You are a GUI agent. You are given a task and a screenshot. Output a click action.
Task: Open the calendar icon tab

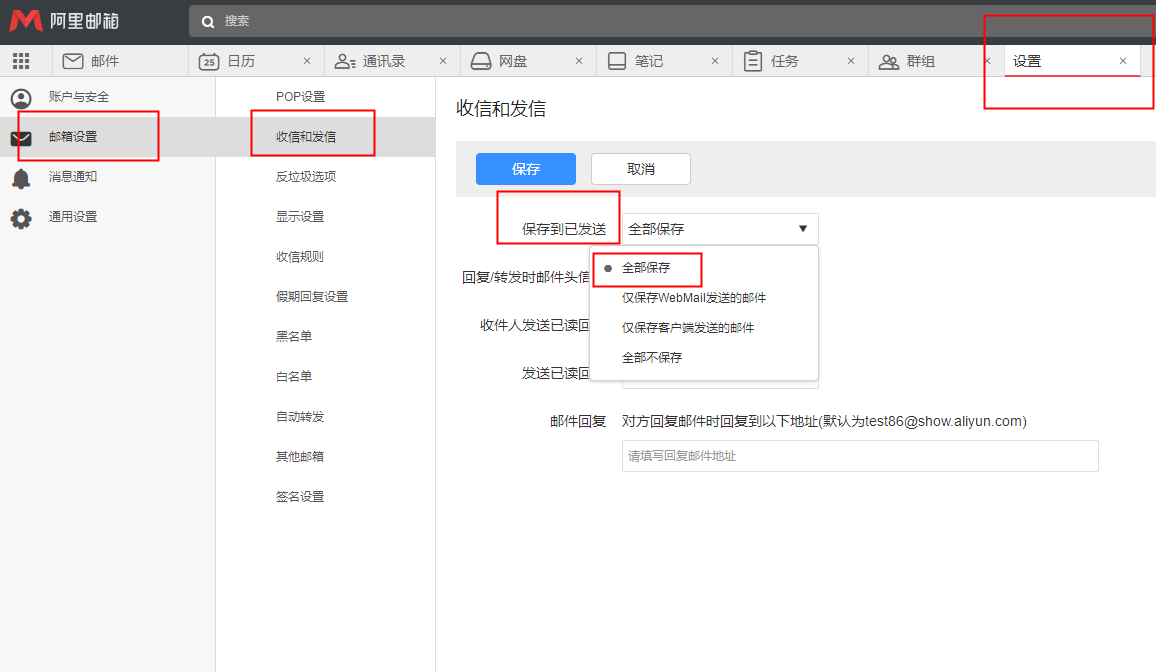[209, 61]
